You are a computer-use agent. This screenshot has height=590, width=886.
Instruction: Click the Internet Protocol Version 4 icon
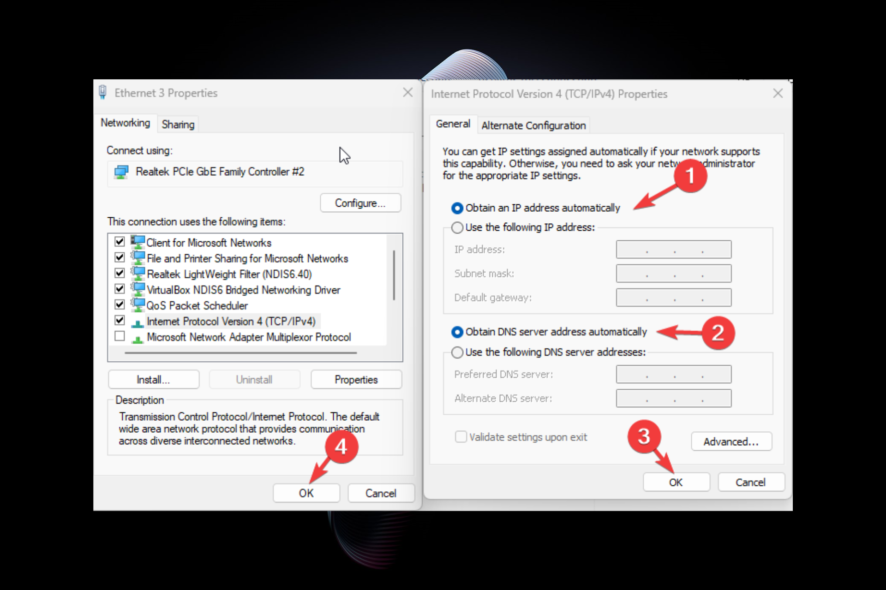137,323
